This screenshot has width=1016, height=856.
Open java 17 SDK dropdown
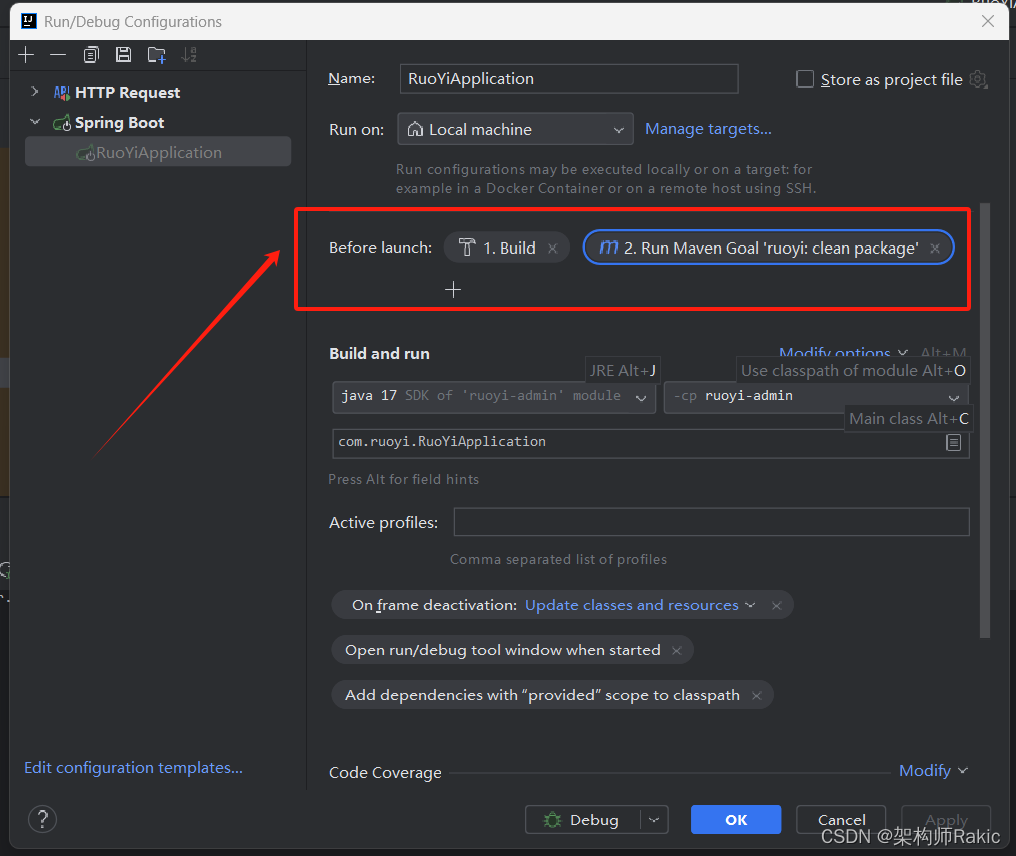point(494,397)
